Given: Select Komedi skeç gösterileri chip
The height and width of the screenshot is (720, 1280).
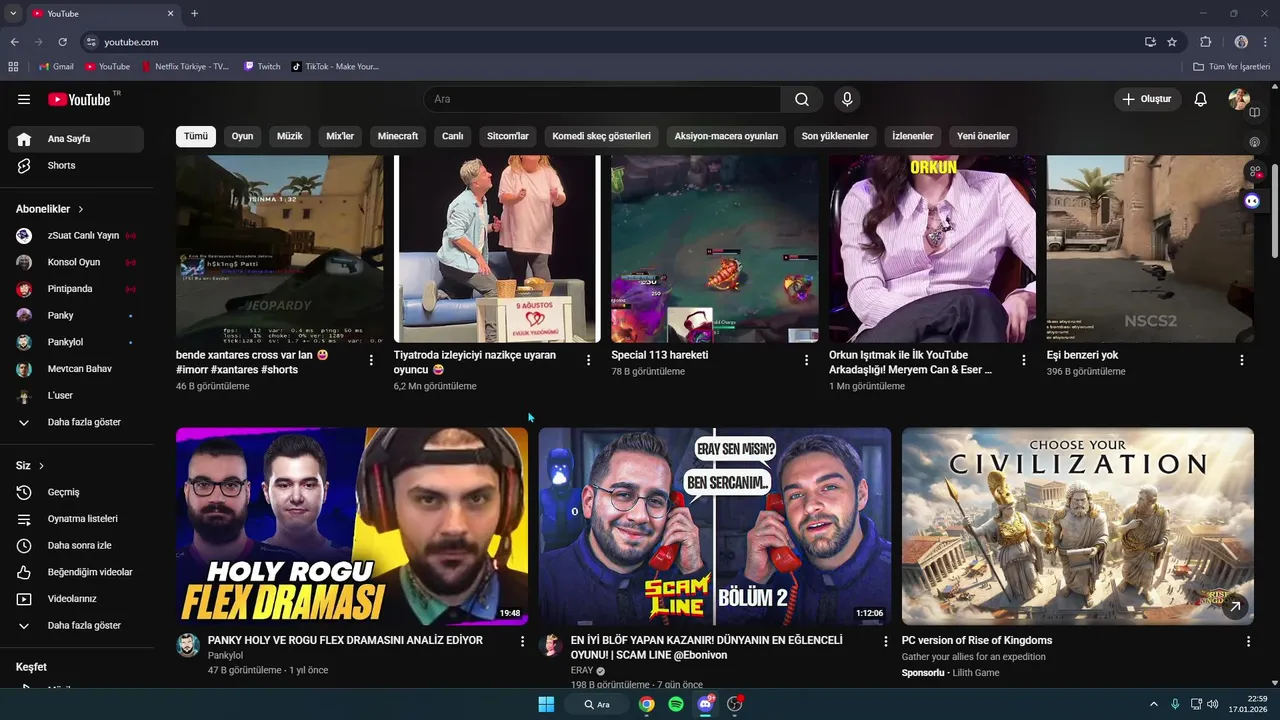Looking at the screenshot, I should (x=602, y=136).
